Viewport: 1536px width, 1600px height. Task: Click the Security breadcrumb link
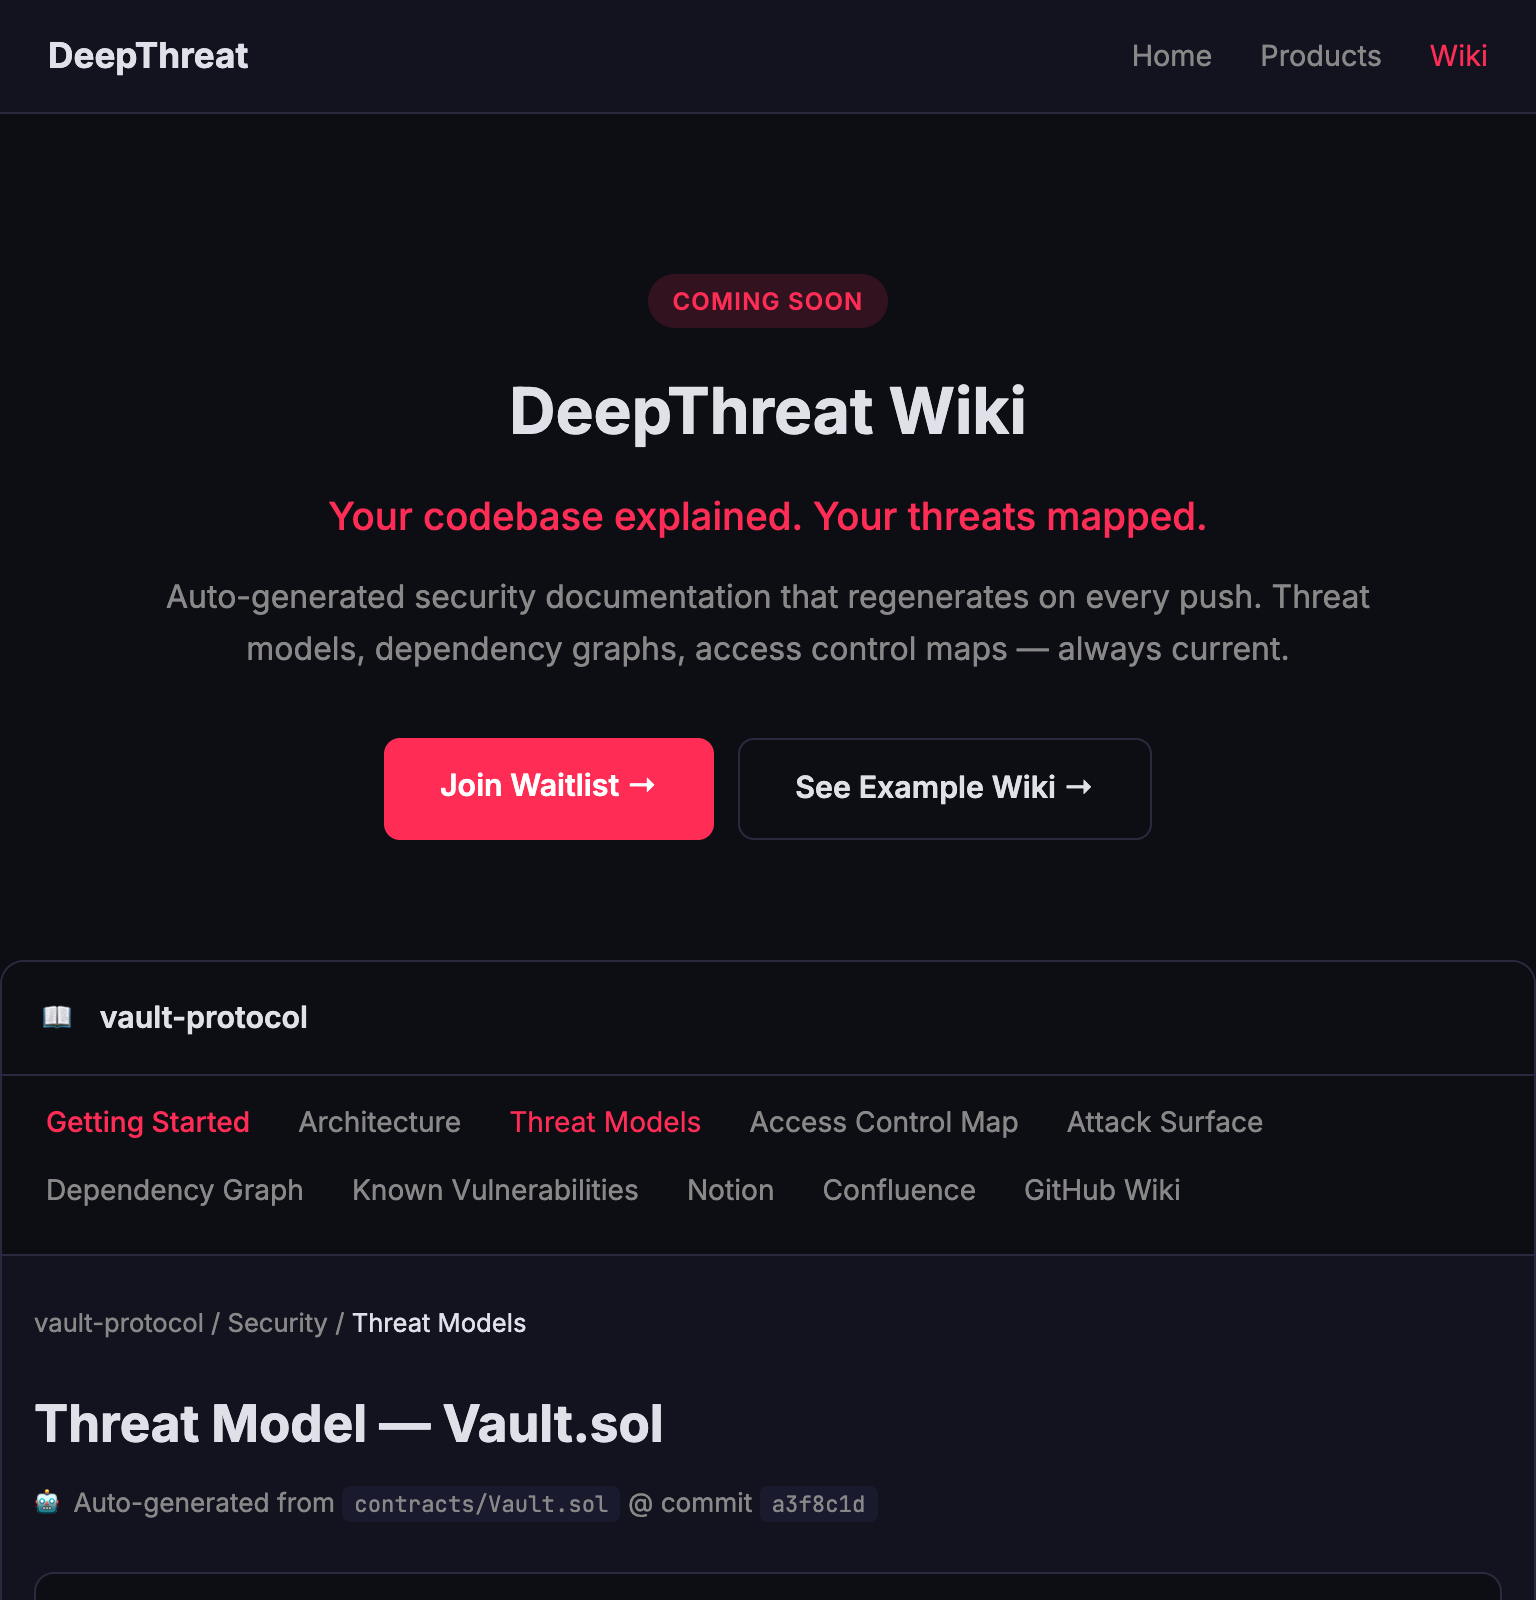click(x=277, y=1323)
